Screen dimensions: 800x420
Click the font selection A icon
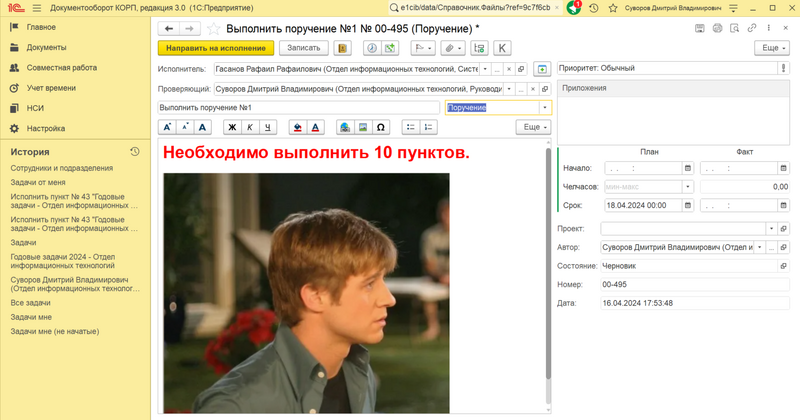(203, 127)
